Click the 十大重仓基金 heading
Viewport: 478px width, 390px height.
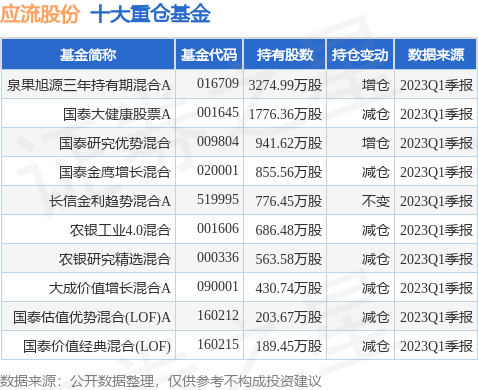tap(150, 14)
